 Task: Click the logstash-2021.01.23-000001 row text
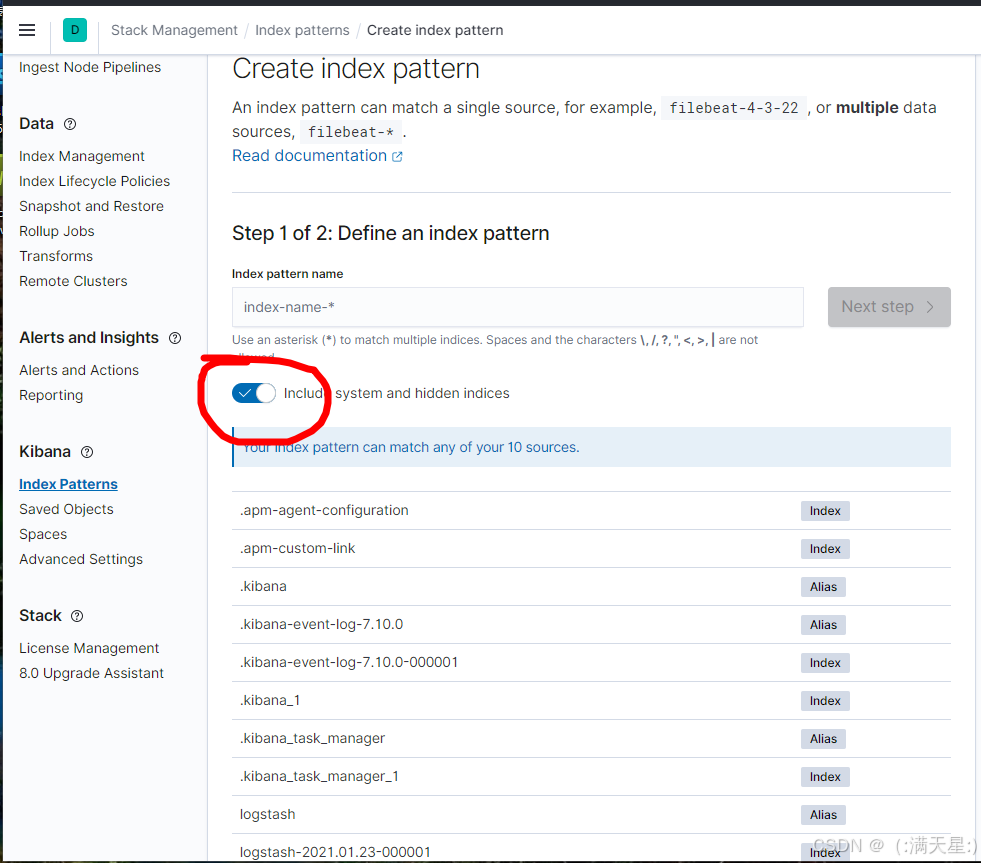pos(335,852)
